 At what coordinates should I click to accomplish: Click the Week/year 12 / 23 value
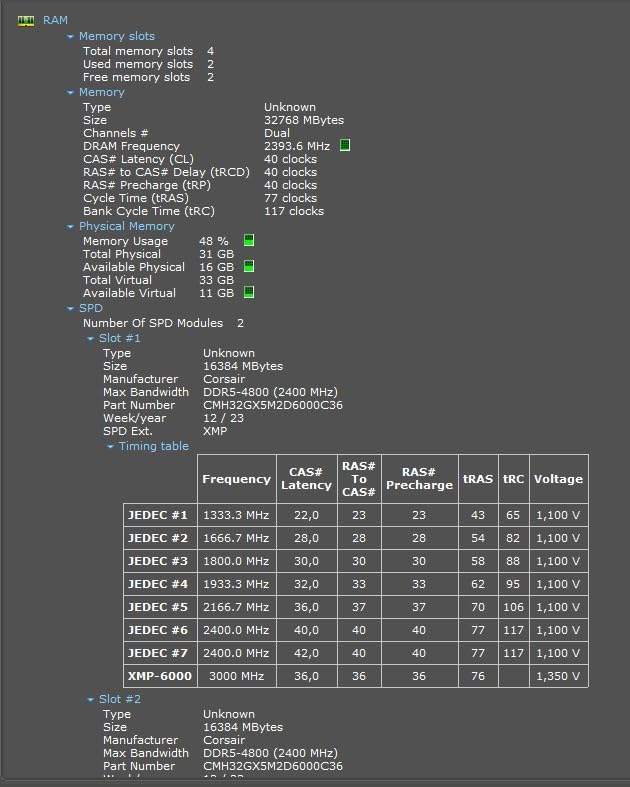223,419
